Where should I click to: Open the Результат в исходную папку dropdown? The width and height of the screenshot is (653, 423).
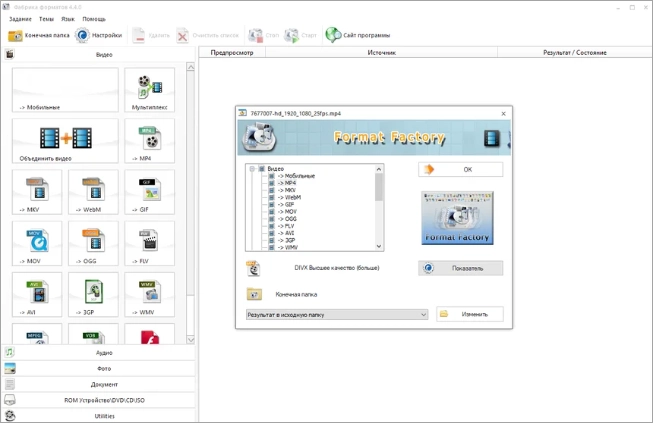pyautogui.click(x=337, y=314)
